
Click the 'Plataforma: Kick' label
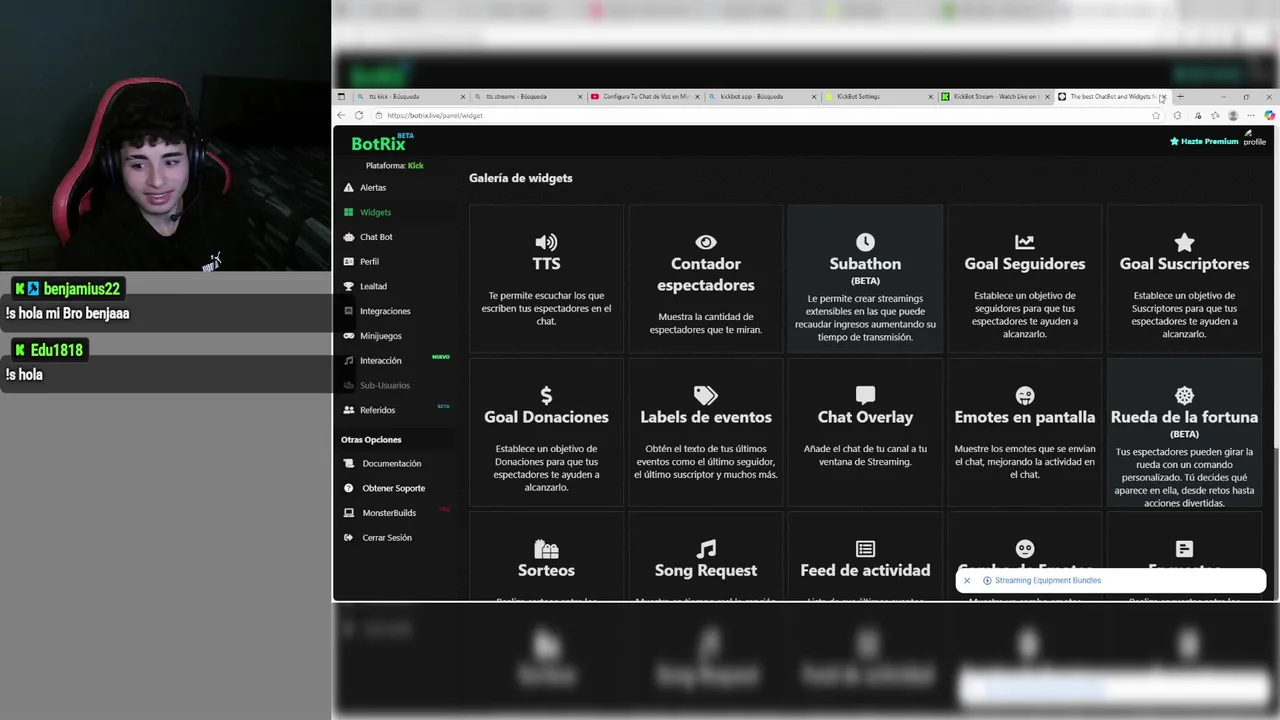click(x=395, y=166)
